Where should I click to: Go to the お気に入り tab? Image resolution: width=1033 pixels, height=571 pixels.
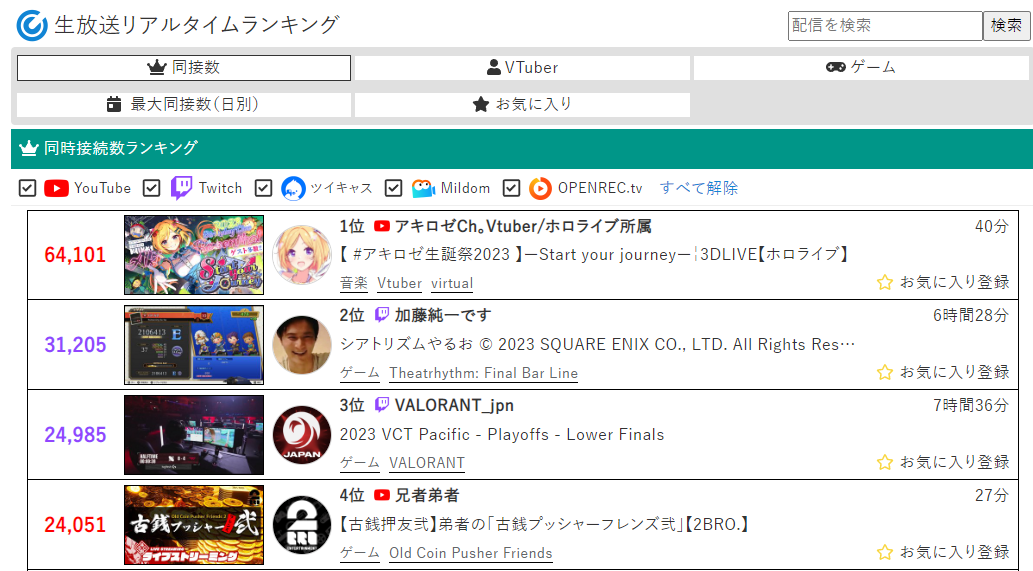point(522,105)
